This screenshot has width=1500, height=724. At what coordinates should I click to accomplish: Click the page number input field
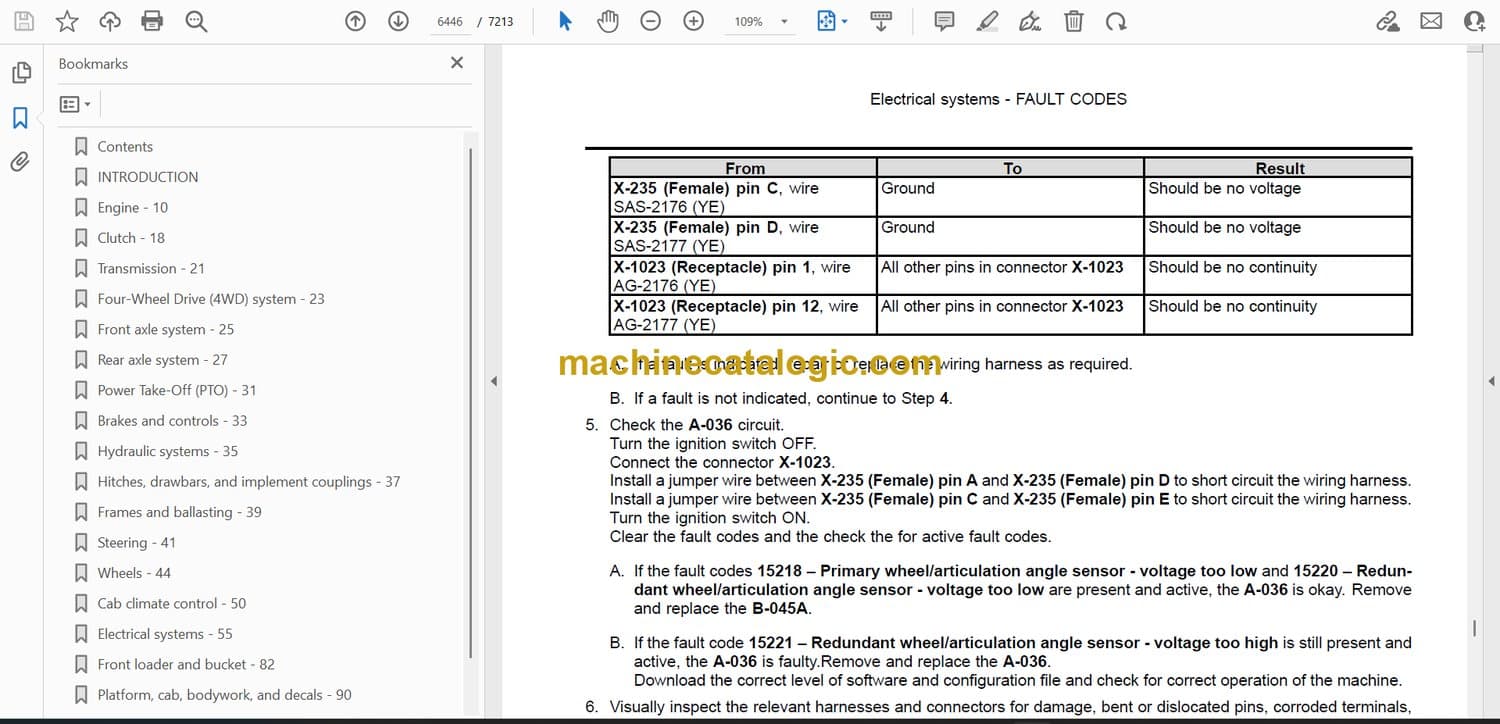450,21
